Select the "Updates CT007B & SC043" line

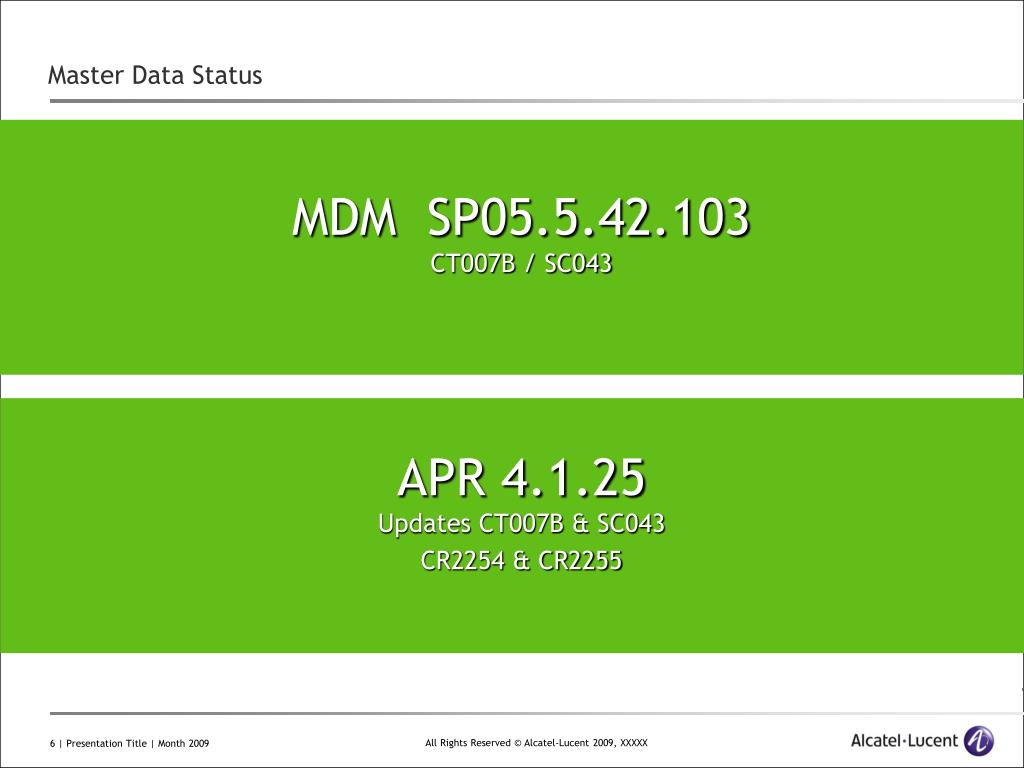tap(521, 523)
